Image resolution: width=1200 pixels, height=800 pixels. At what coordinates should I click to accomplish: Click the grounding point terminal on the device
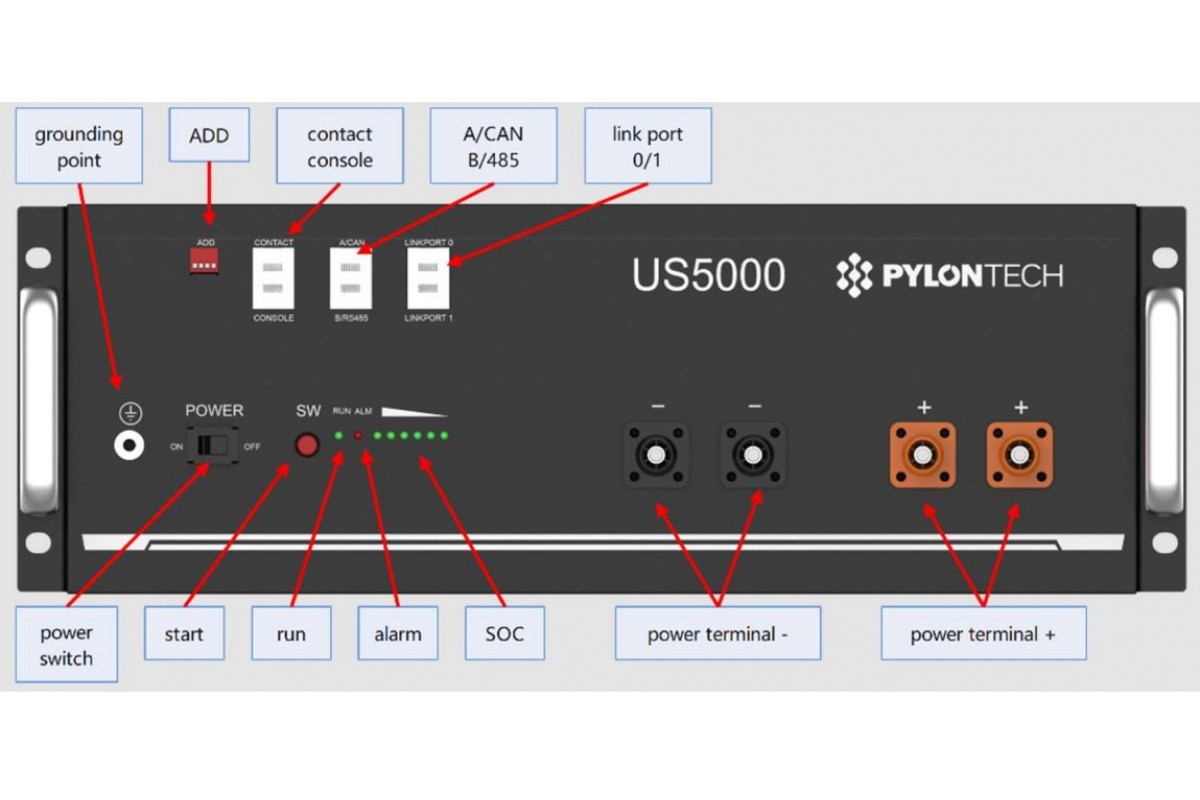[129, 445]
